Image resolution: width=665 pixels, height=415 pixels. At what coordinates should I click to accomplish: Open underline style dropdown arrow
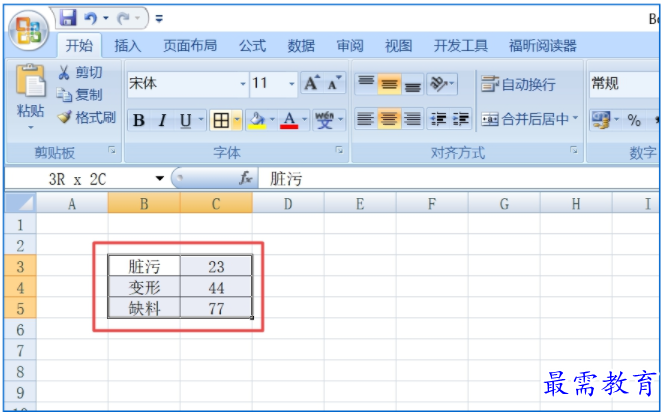click(201, 120)
